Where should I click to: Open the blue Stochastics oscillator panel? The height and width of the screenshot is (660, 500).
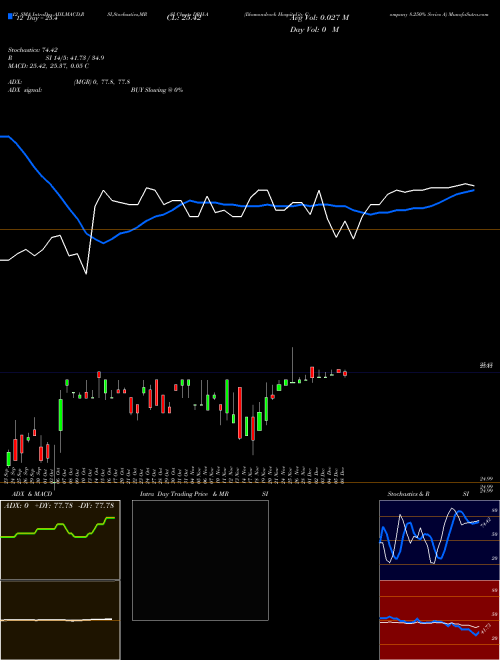pos(439,540)
